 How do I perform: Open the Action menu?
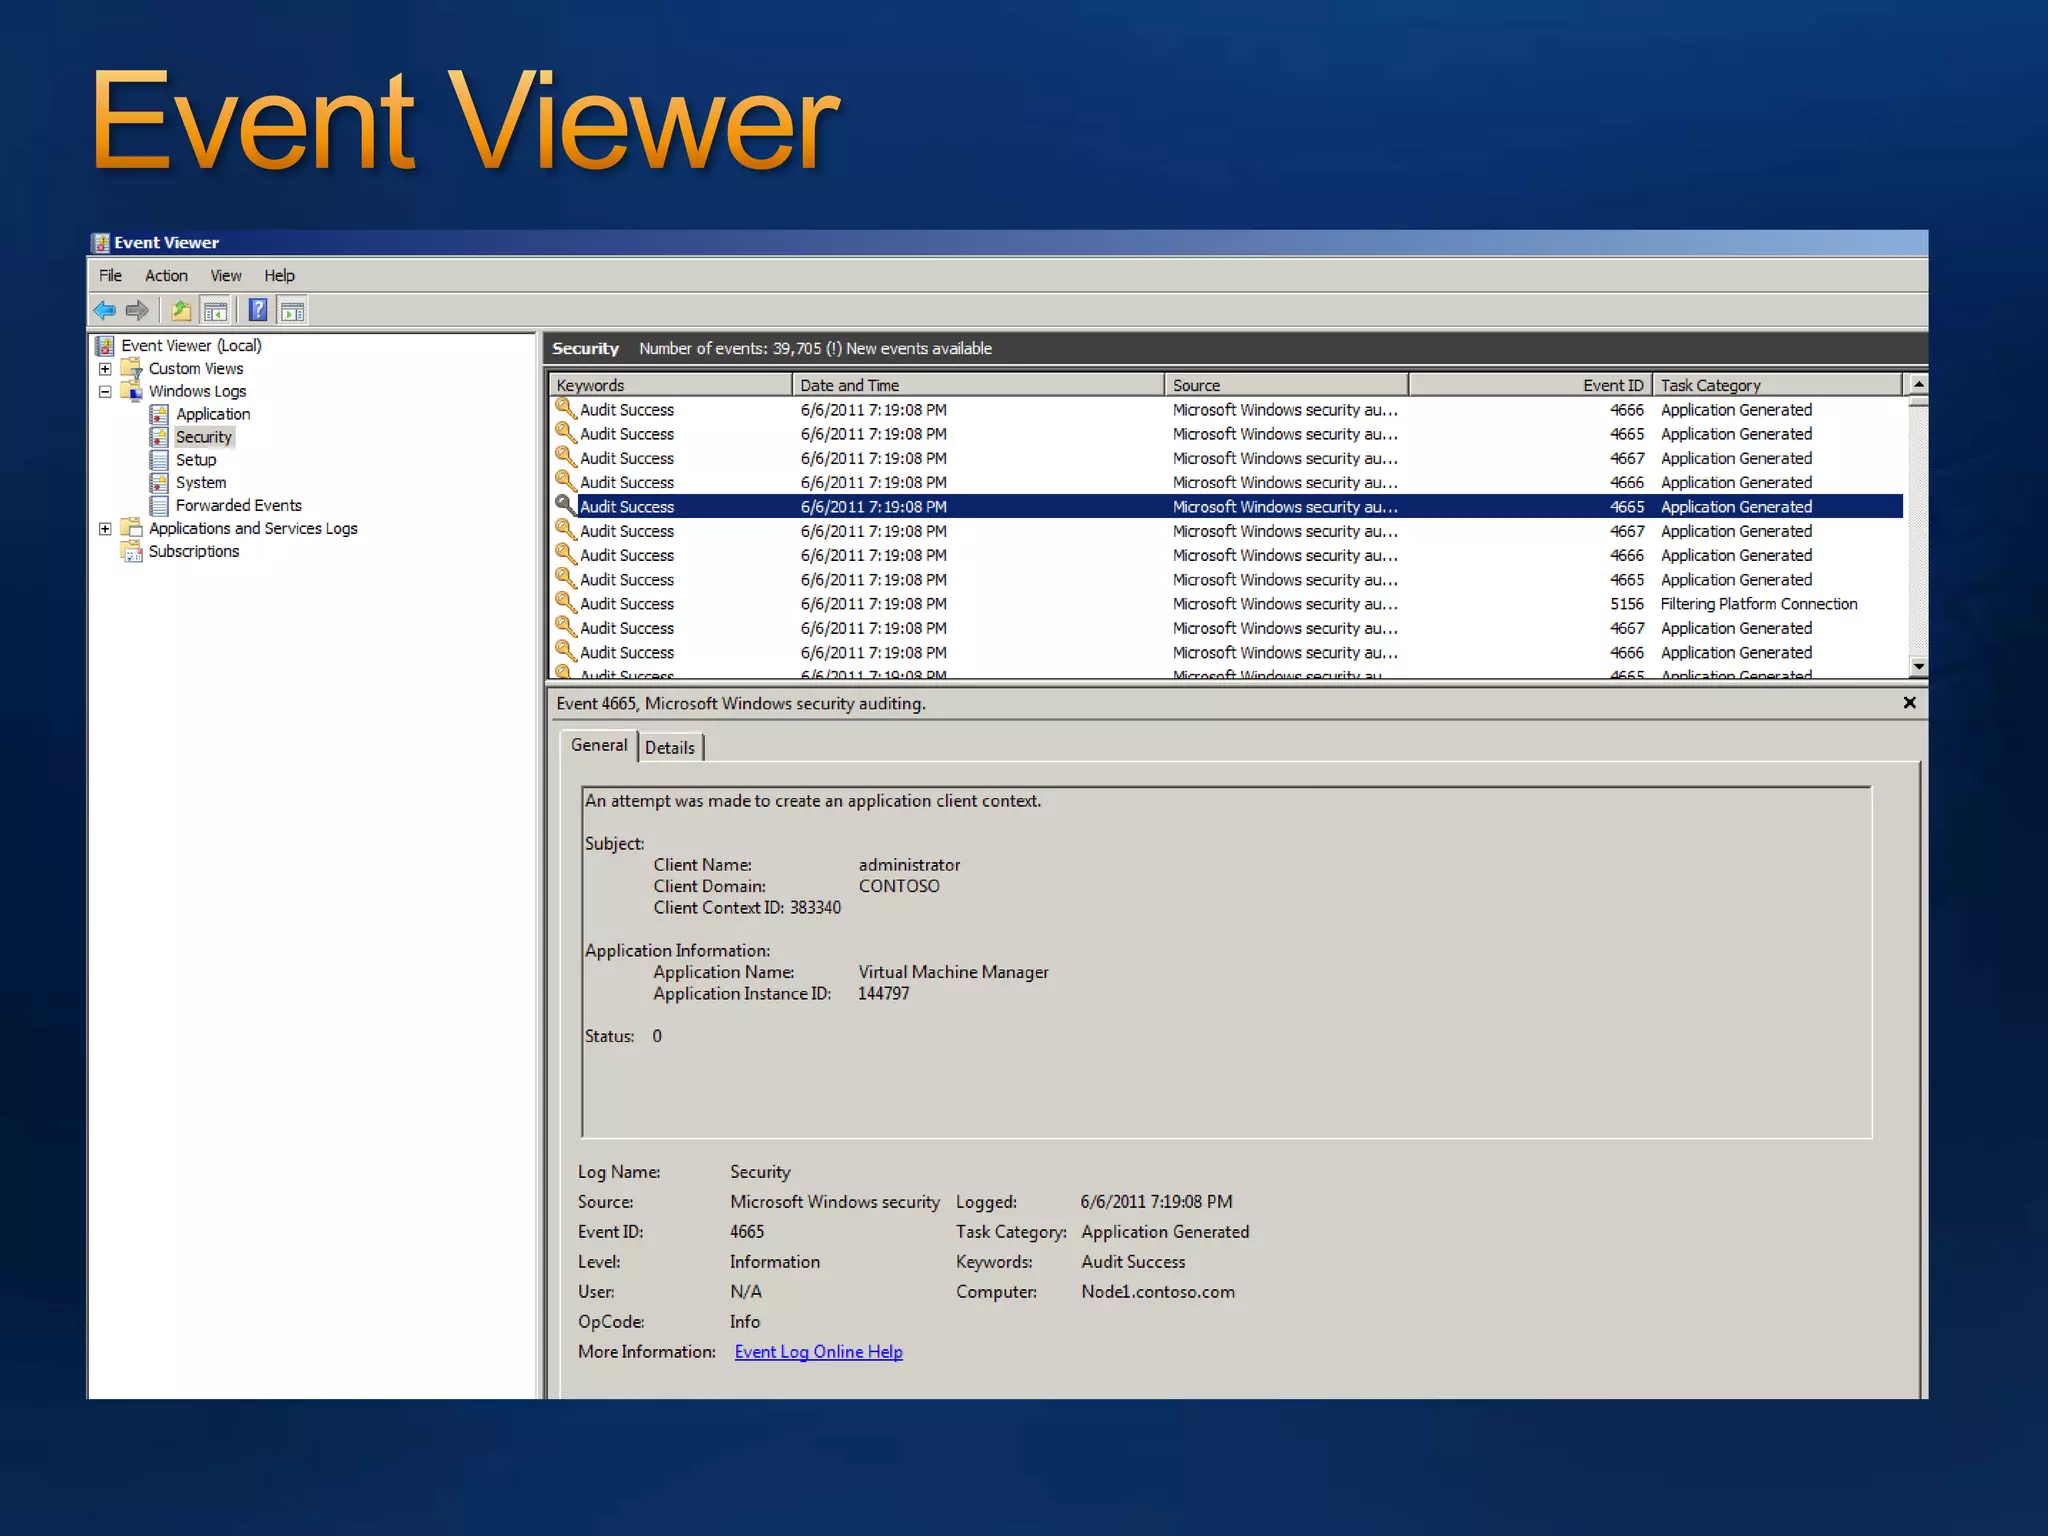[166, 276]
